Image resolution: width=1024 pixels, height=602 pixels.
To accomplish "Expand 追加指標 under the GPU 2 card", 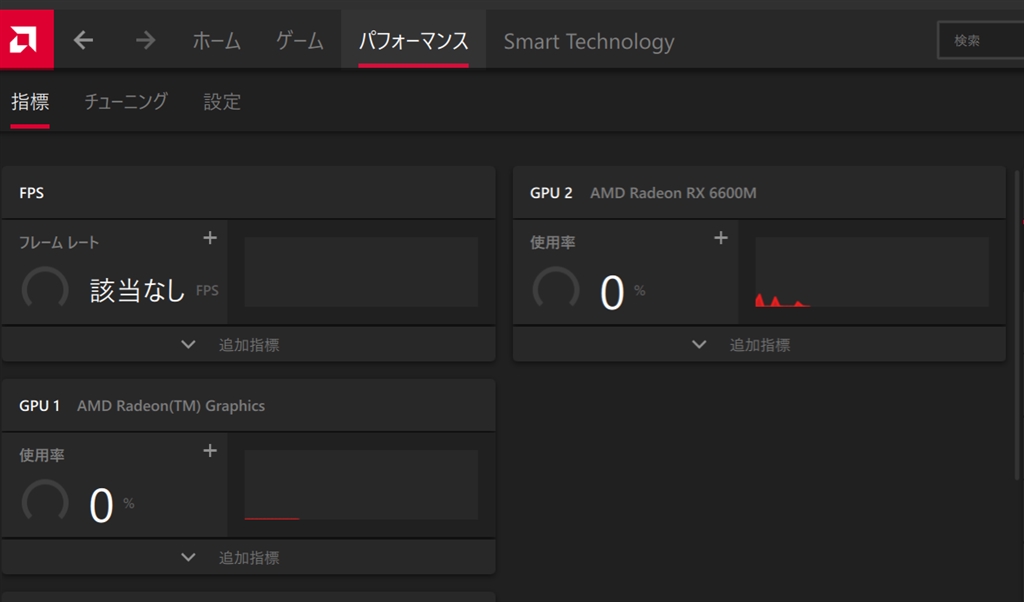I will tap(759, 344).
